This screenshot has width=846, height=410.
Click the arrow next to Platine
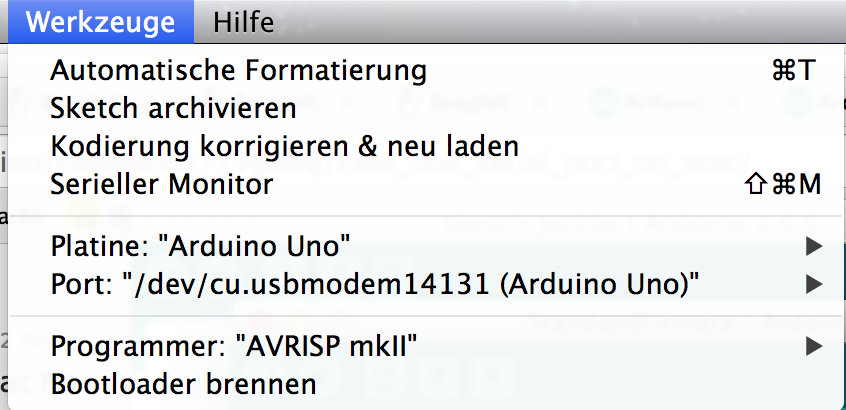click(x=812, y=246)
